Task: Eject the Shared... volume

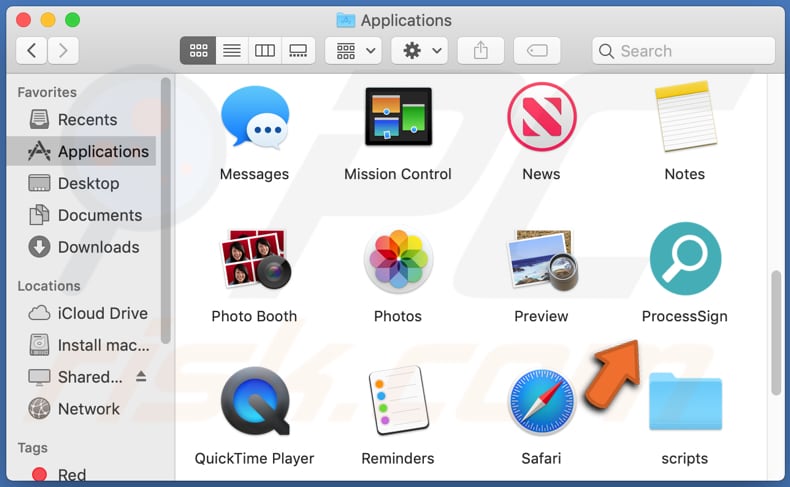Action: (141, 376)
